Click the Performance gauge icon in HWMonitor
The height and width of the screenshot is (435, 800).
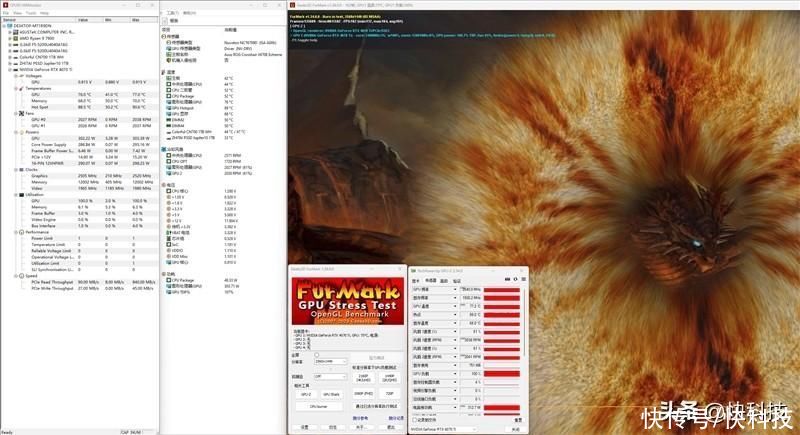(x=21, y=232)
